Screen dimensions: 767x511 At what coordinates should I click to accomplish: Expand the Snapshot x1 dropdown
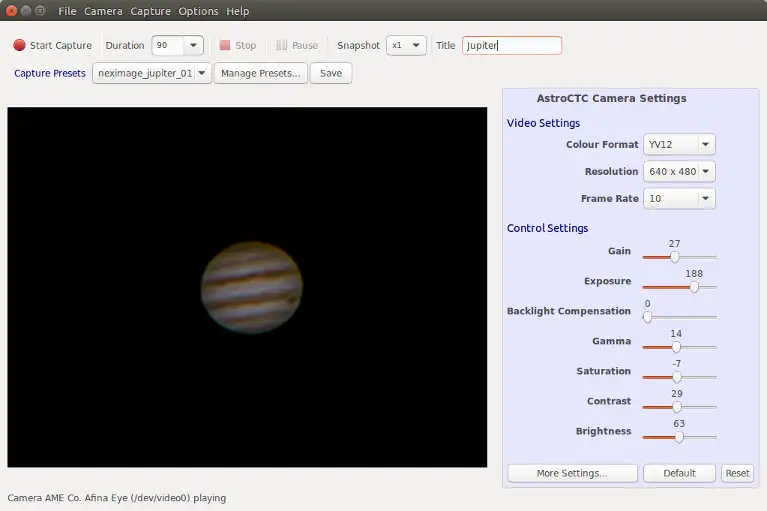click(x=416, y=45)
